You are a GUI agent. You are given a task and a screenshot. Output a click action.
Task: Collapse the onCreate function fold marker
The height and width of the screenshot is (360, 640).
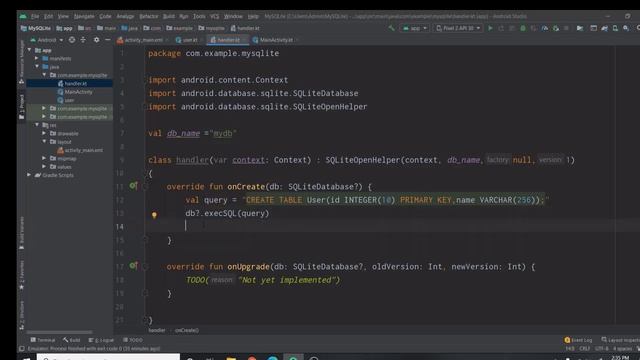point(145,187)
